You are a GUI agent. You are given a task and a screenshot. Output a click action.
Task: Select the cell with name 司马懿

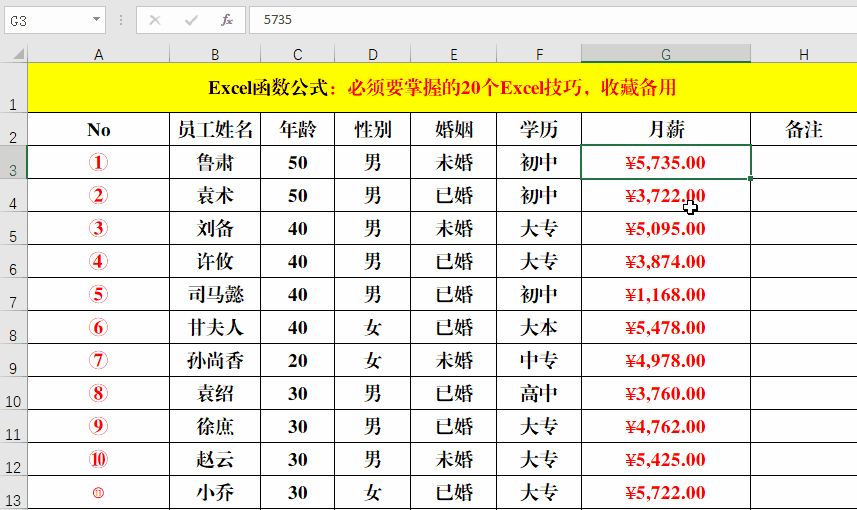point(215,295)
